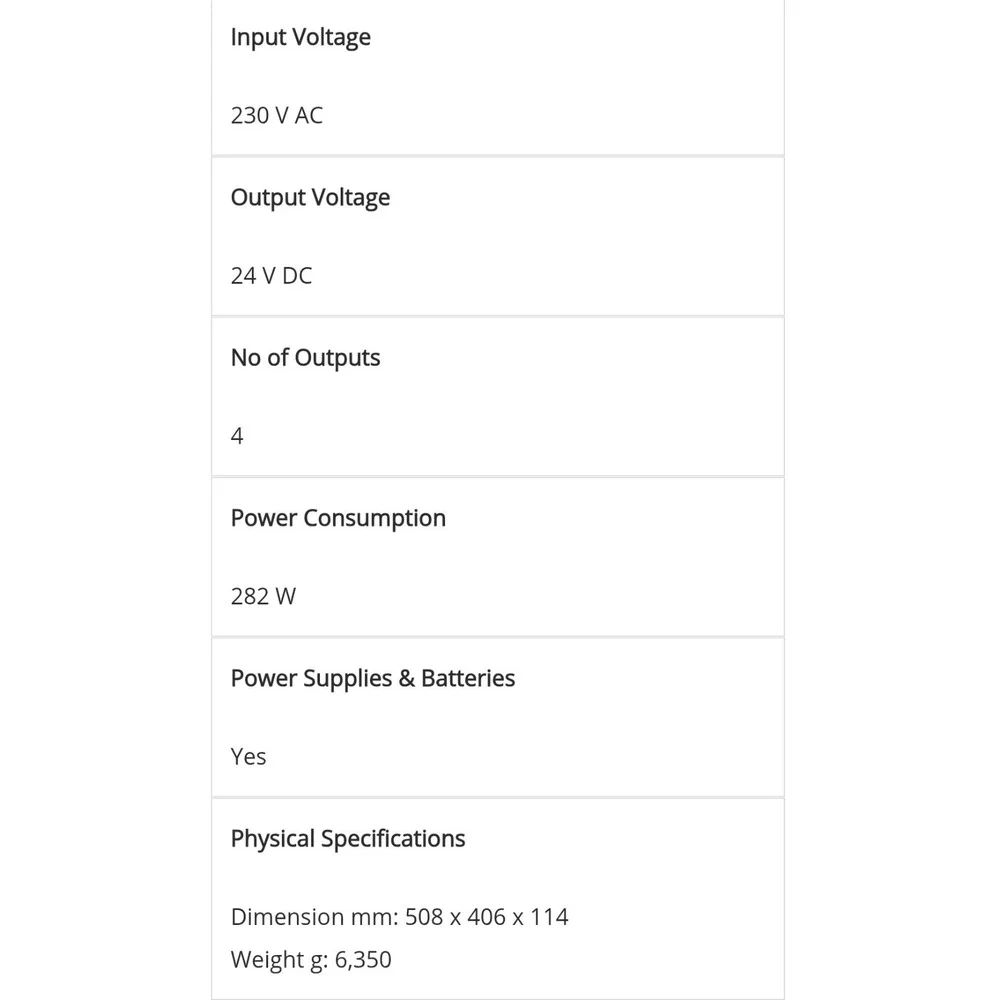This screenshot has height=1000, width=1000.
Task: Click the Physical Specifications heading
Action: point(348,839)
